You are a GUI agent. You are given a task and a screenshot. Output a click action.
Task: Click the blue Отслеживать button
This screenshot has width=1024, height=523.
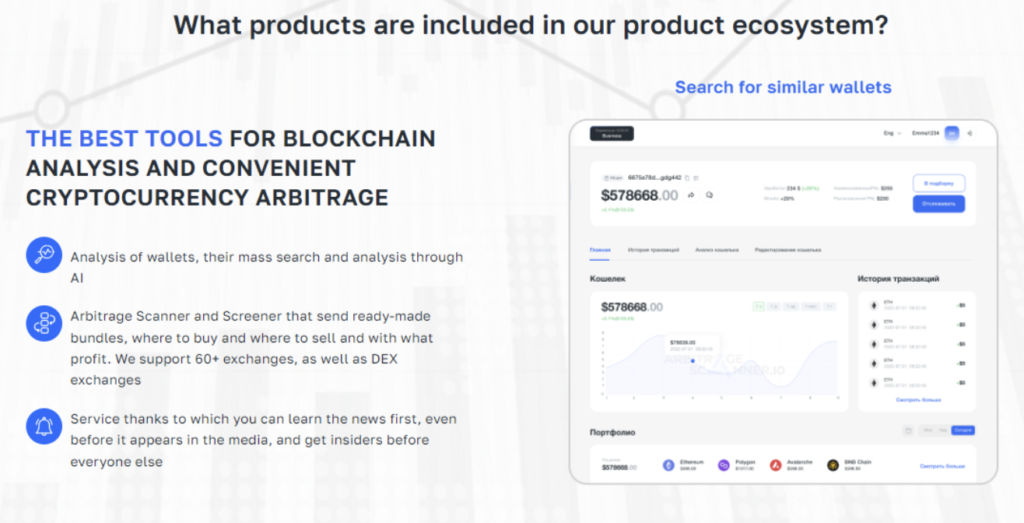[x=938, y=204]
